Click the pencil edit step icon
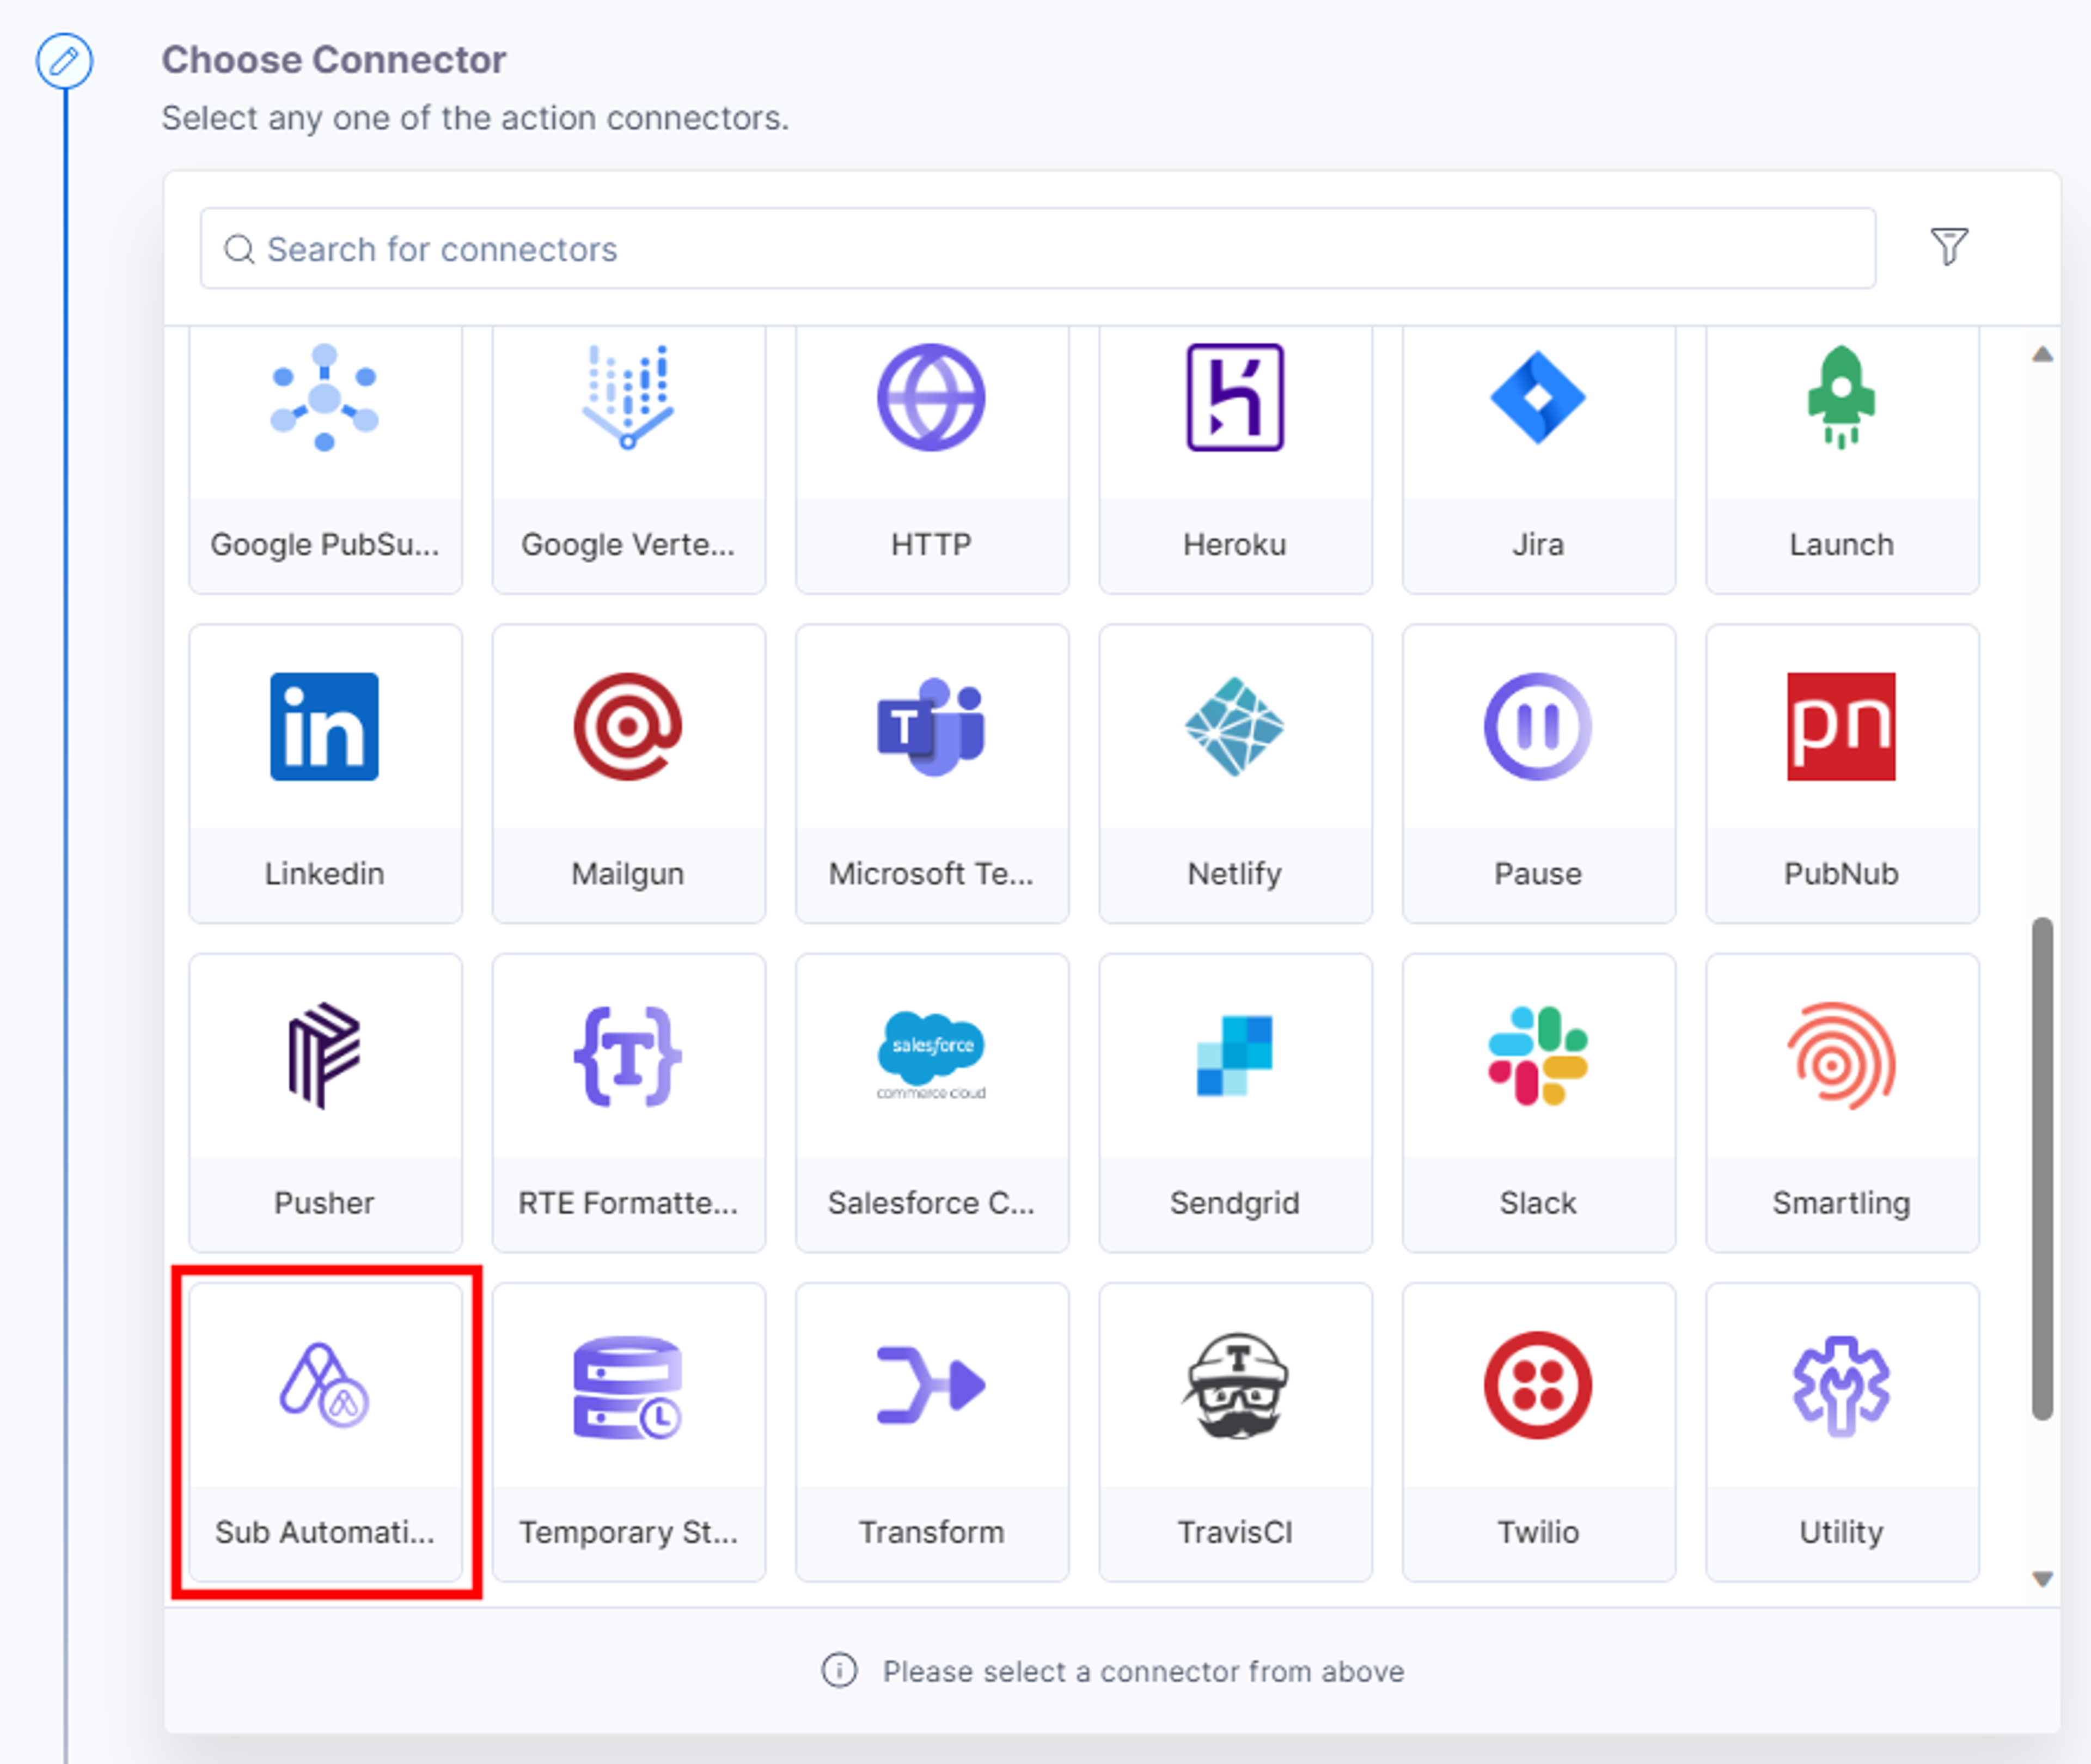Image resolution: width=2091 pixels, height=1764 pixels. click(65, 61)
